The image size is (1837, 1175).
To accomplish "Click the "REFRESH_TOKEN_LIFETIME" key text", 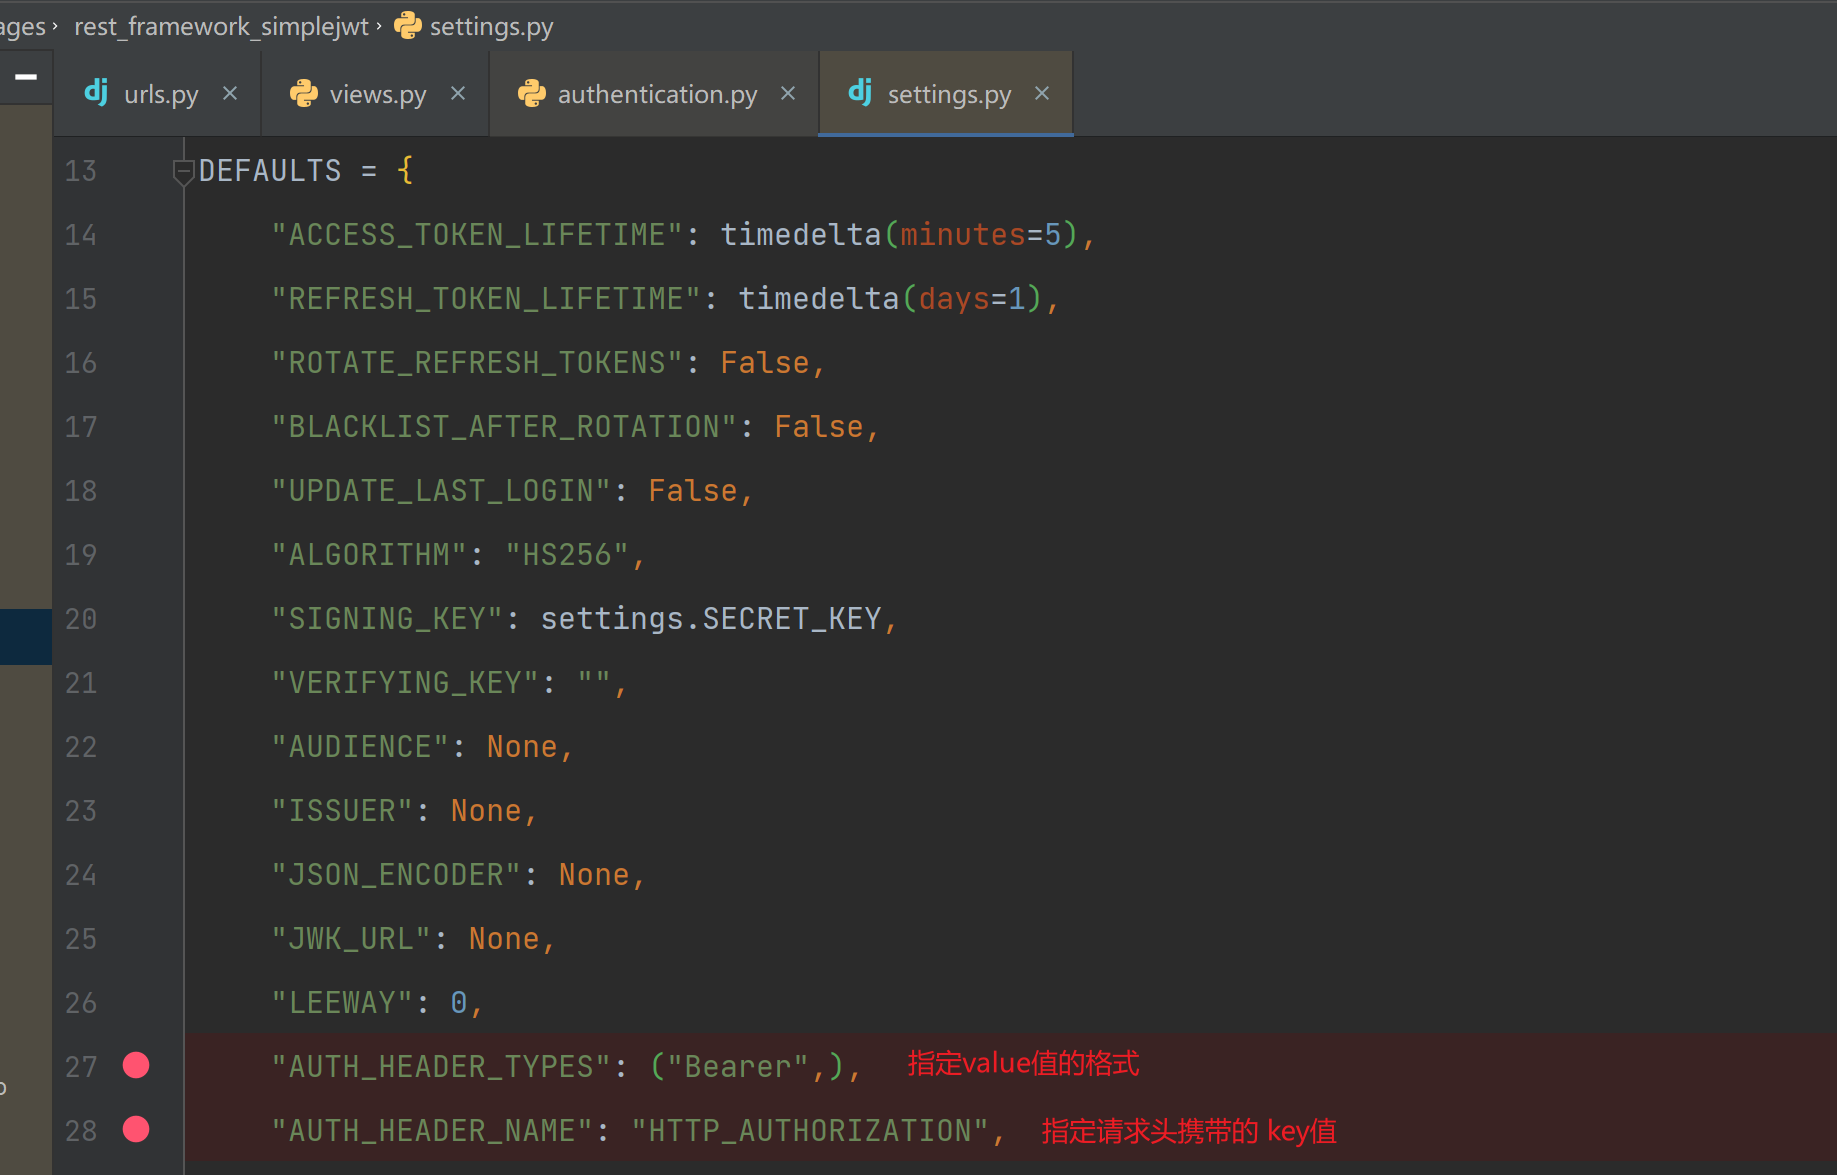I will [x=487, y=299].
